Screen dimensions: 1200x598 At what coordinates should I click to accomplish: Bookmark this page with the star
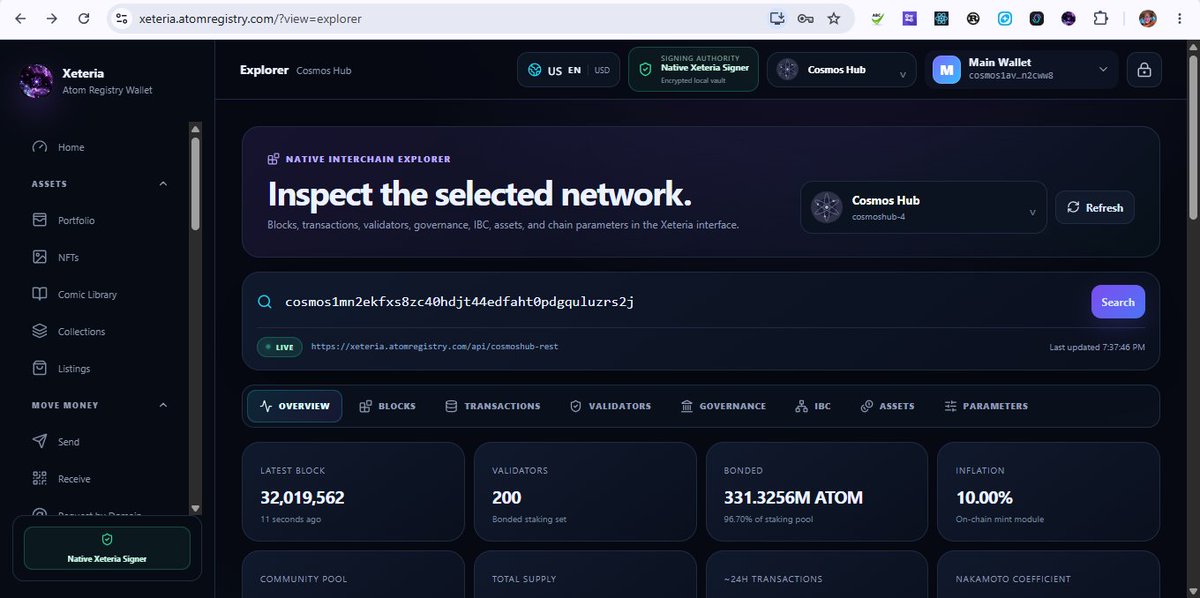click(833, 18)
